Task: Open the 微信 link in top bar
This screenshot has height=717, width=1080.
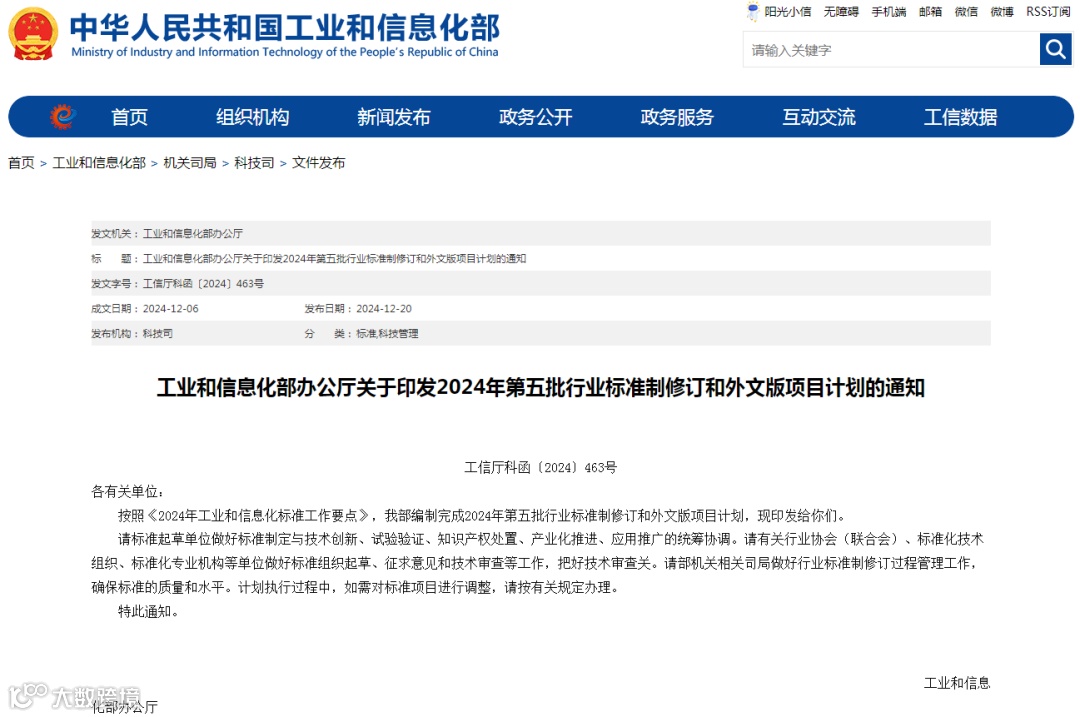Action: click(x=966, y=12)
